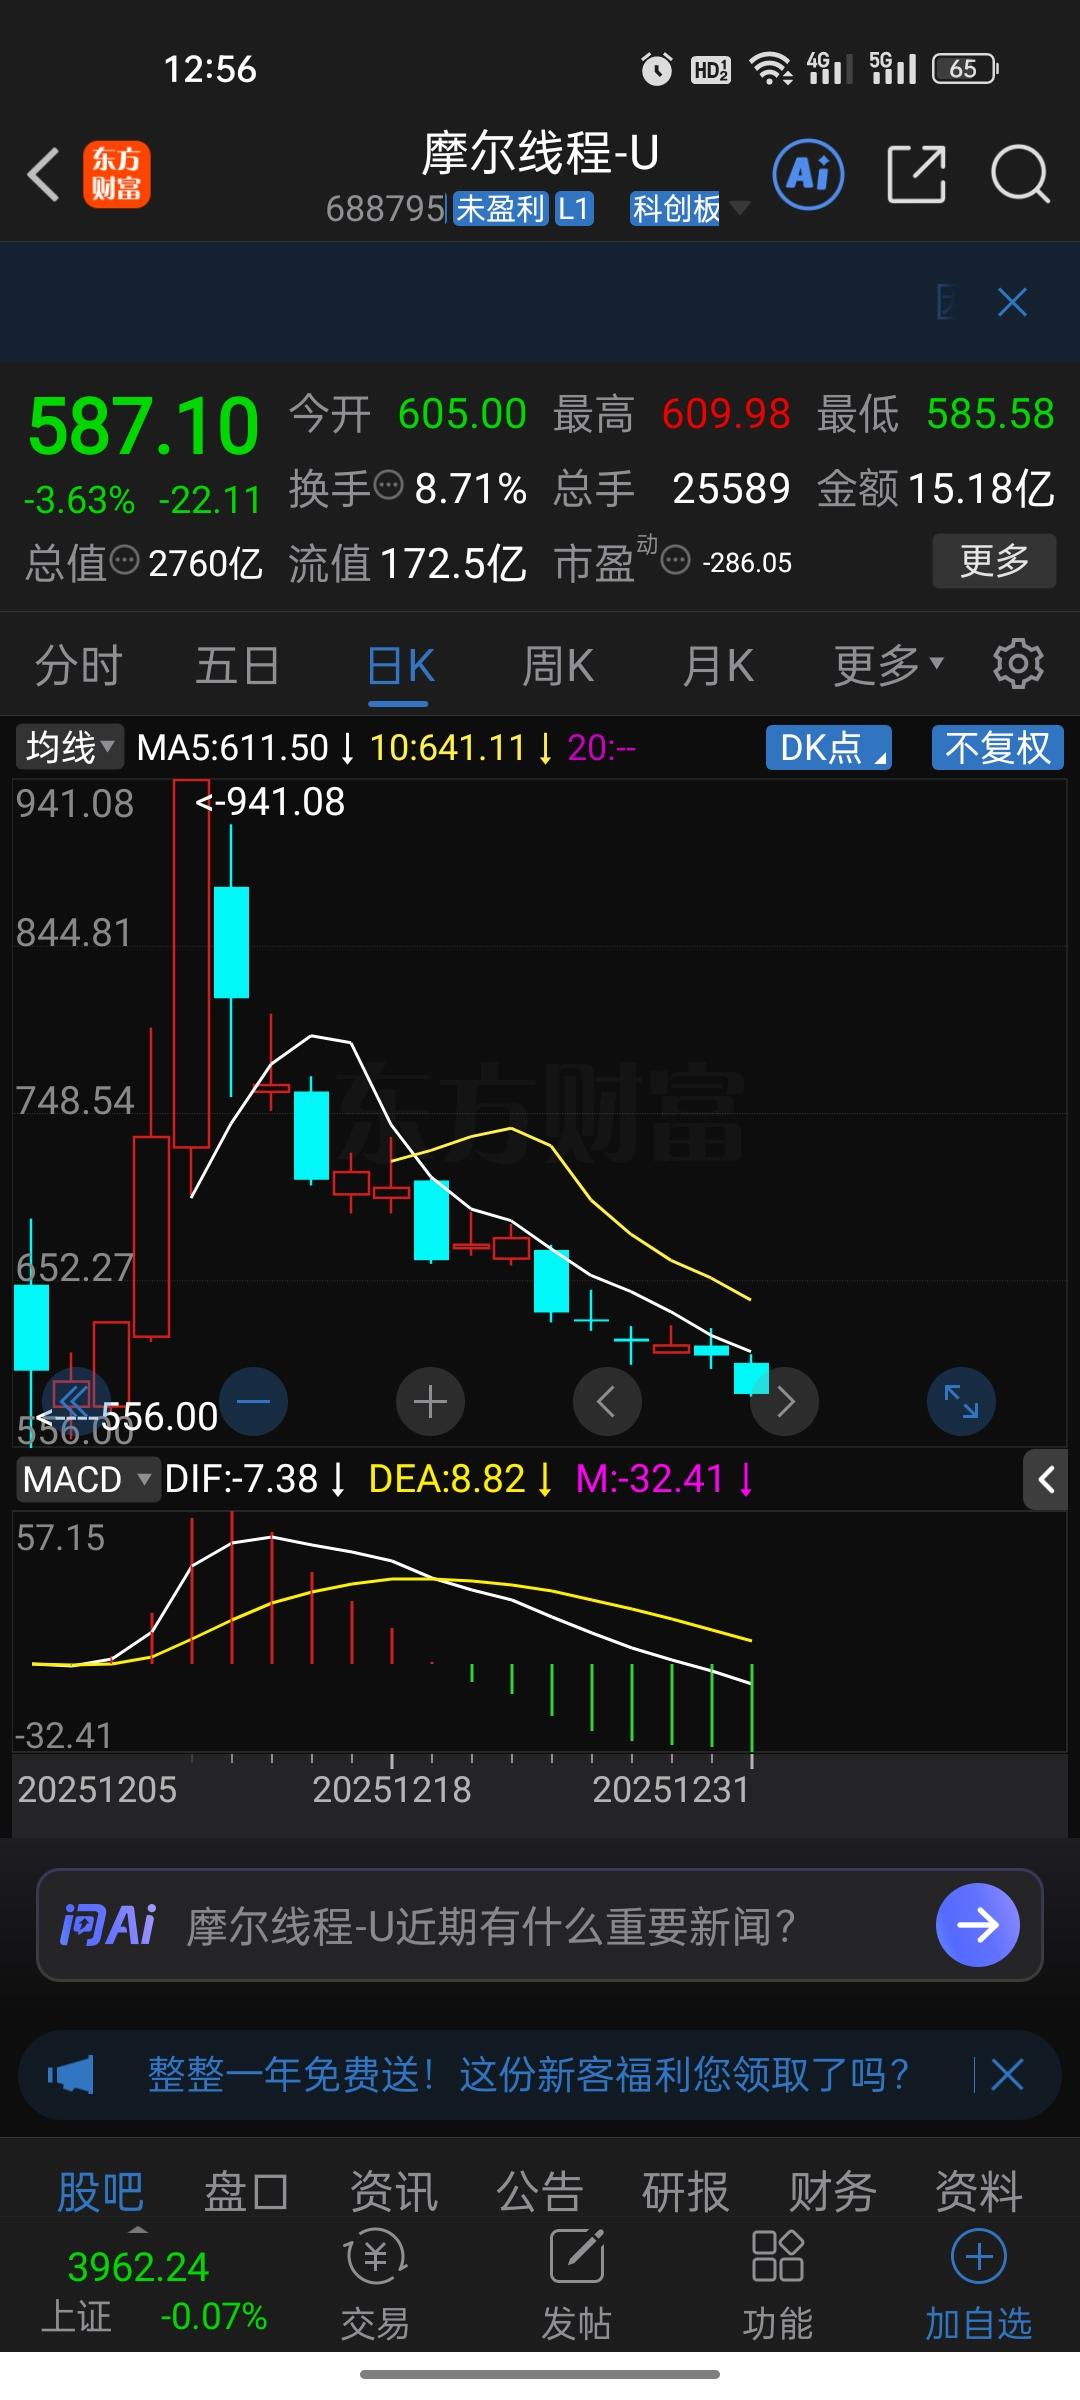Tap the Wi-Fi status icon
The height and width of the screenshot is (2400, 1080).
(771, 69)
